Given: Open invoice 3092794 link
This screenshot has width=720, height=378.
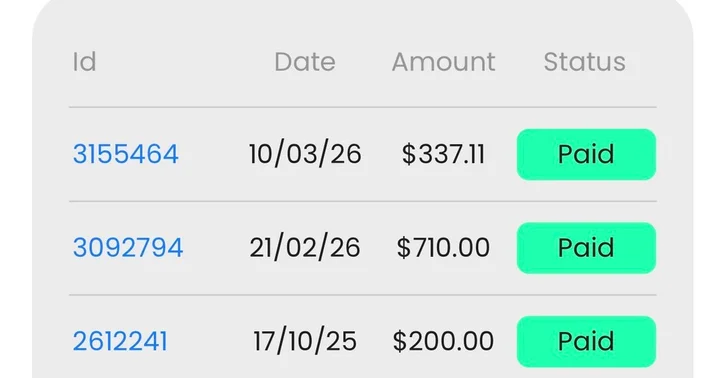Looking at the screenshot, I should tap(128, 248).
